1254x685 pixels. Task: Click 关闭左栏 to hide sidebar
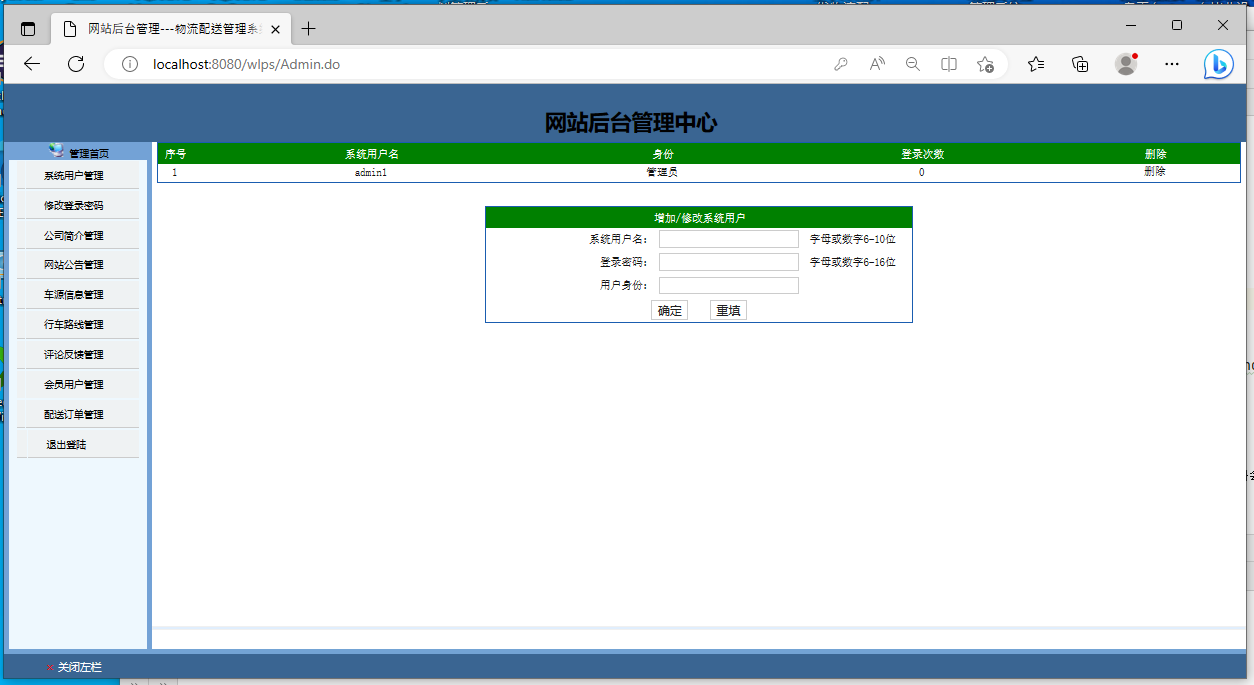[79, 667]
